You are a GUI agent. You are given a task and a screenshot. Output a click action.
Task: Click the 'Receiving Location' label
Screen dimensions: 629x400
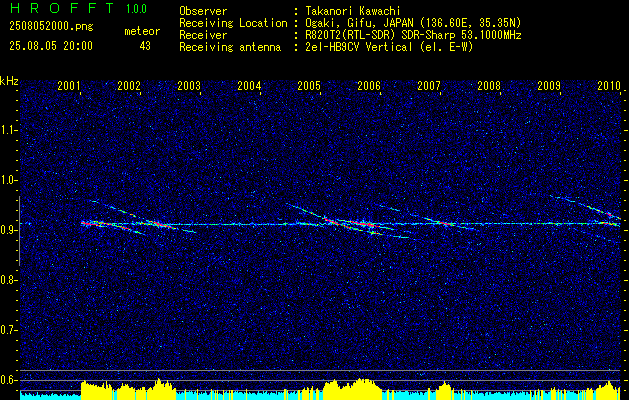(x=233, y=23)
